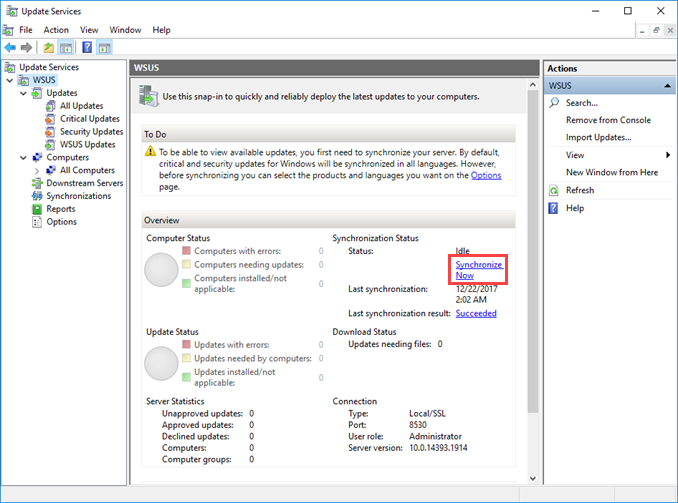Click the Succeeded result link
The image size is (678, 503).
coord(476,314)
